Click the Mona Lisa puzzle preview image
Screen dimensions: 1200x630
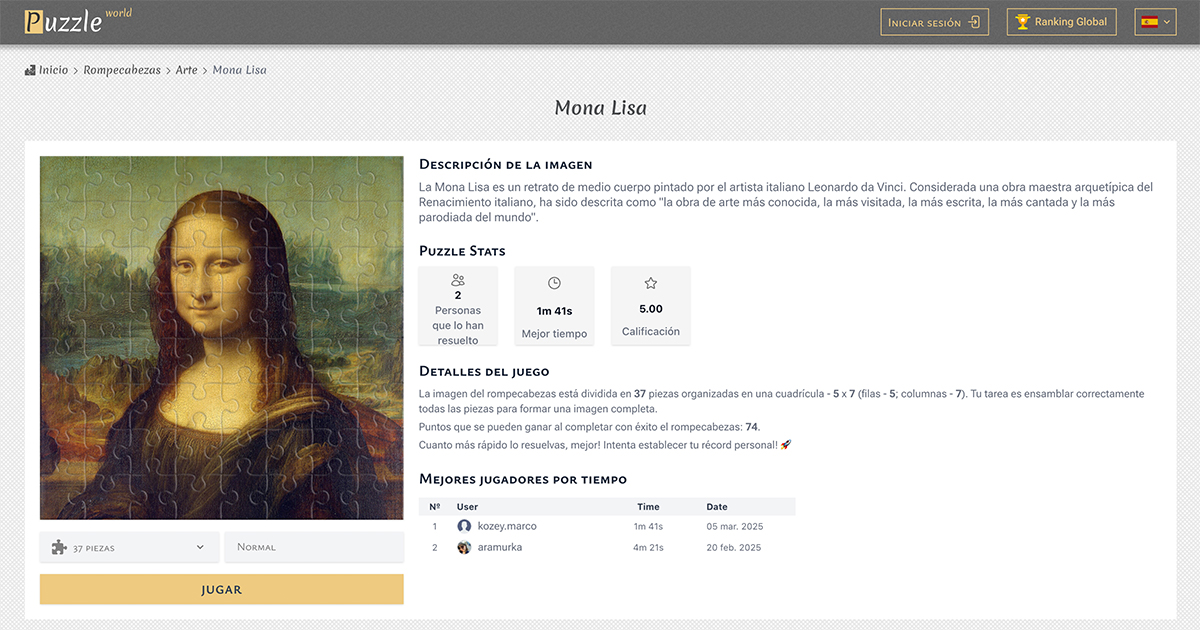221,337
